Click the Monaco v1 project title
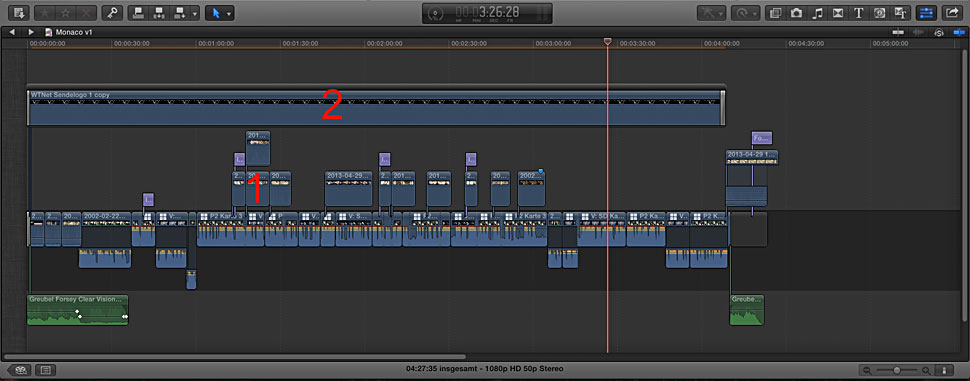This screenshot has width=970, height=381. tap(74, 32)
